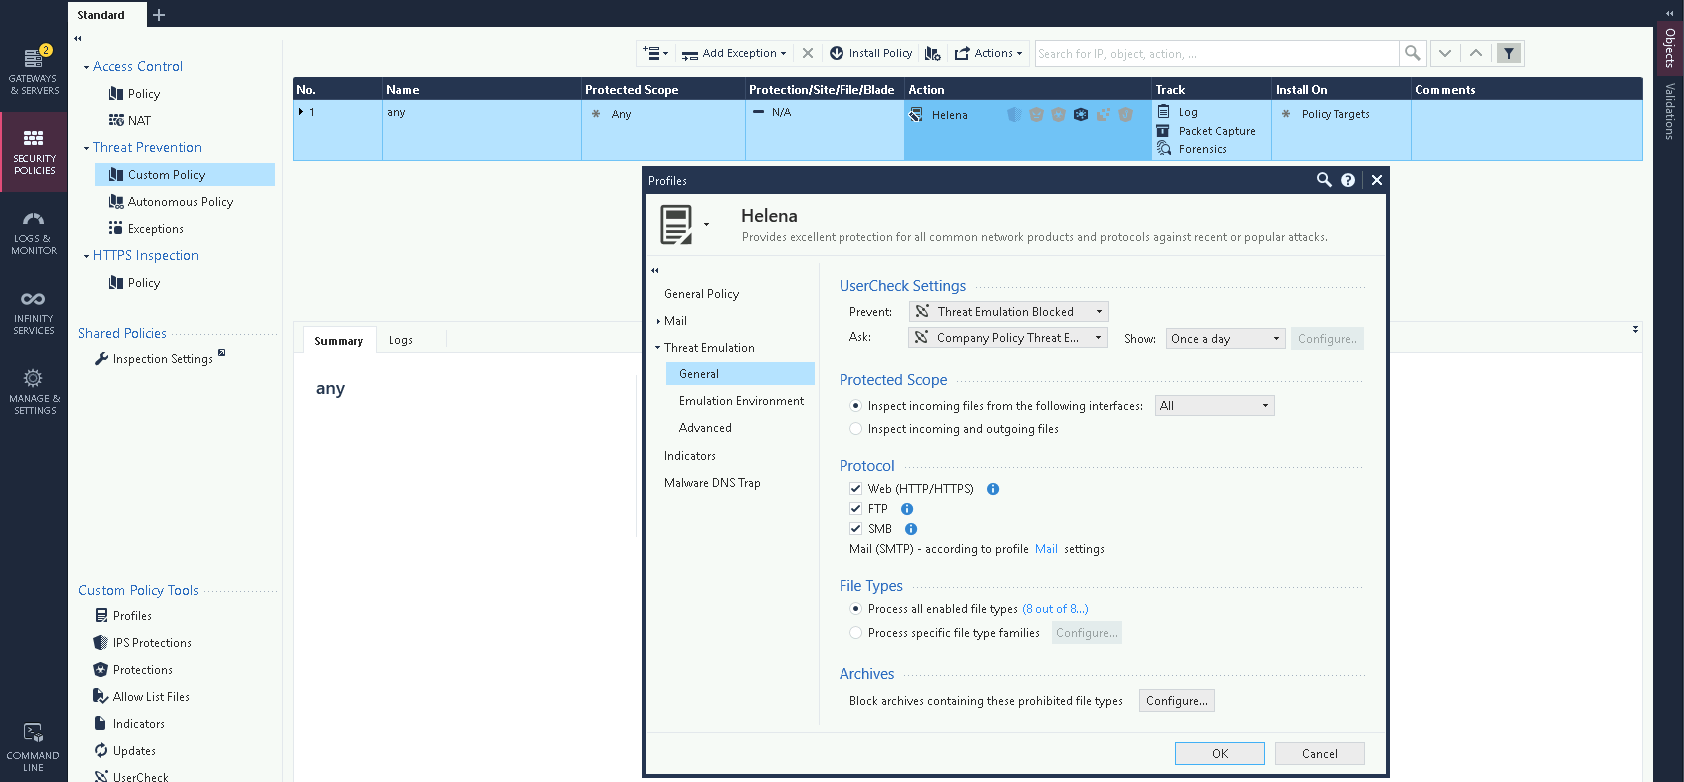Expand the Mail tree node
This screenshot has height=782, width=1684.
tap(658, 321)
